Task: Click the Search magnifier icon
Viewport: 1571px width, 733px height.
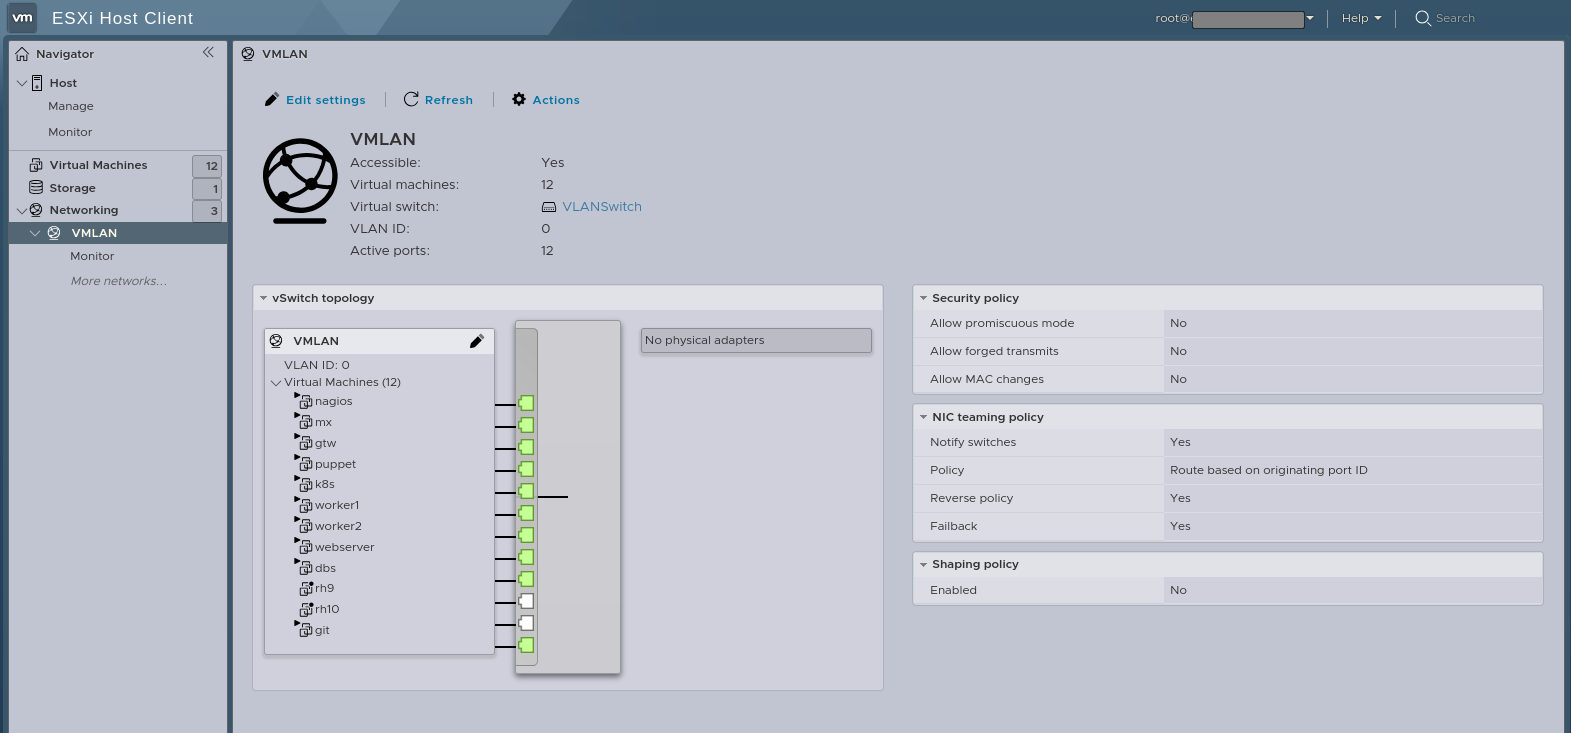Action: (1422, 18)
